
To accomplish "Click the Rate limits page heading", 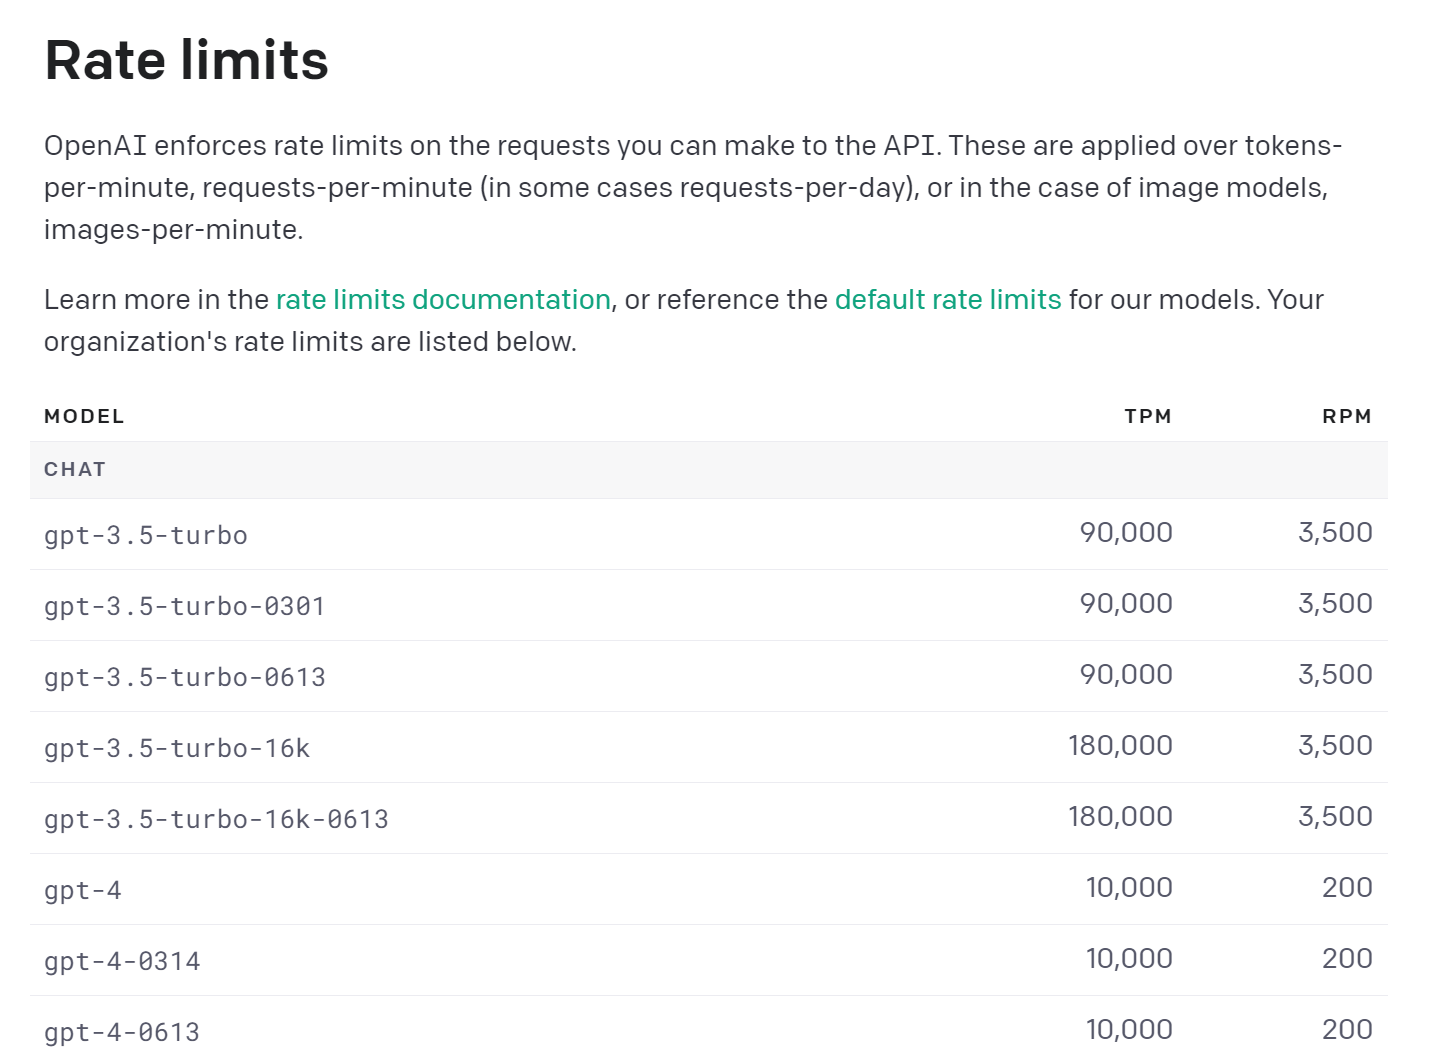I will pyautogui.click(x=187, y=60).
